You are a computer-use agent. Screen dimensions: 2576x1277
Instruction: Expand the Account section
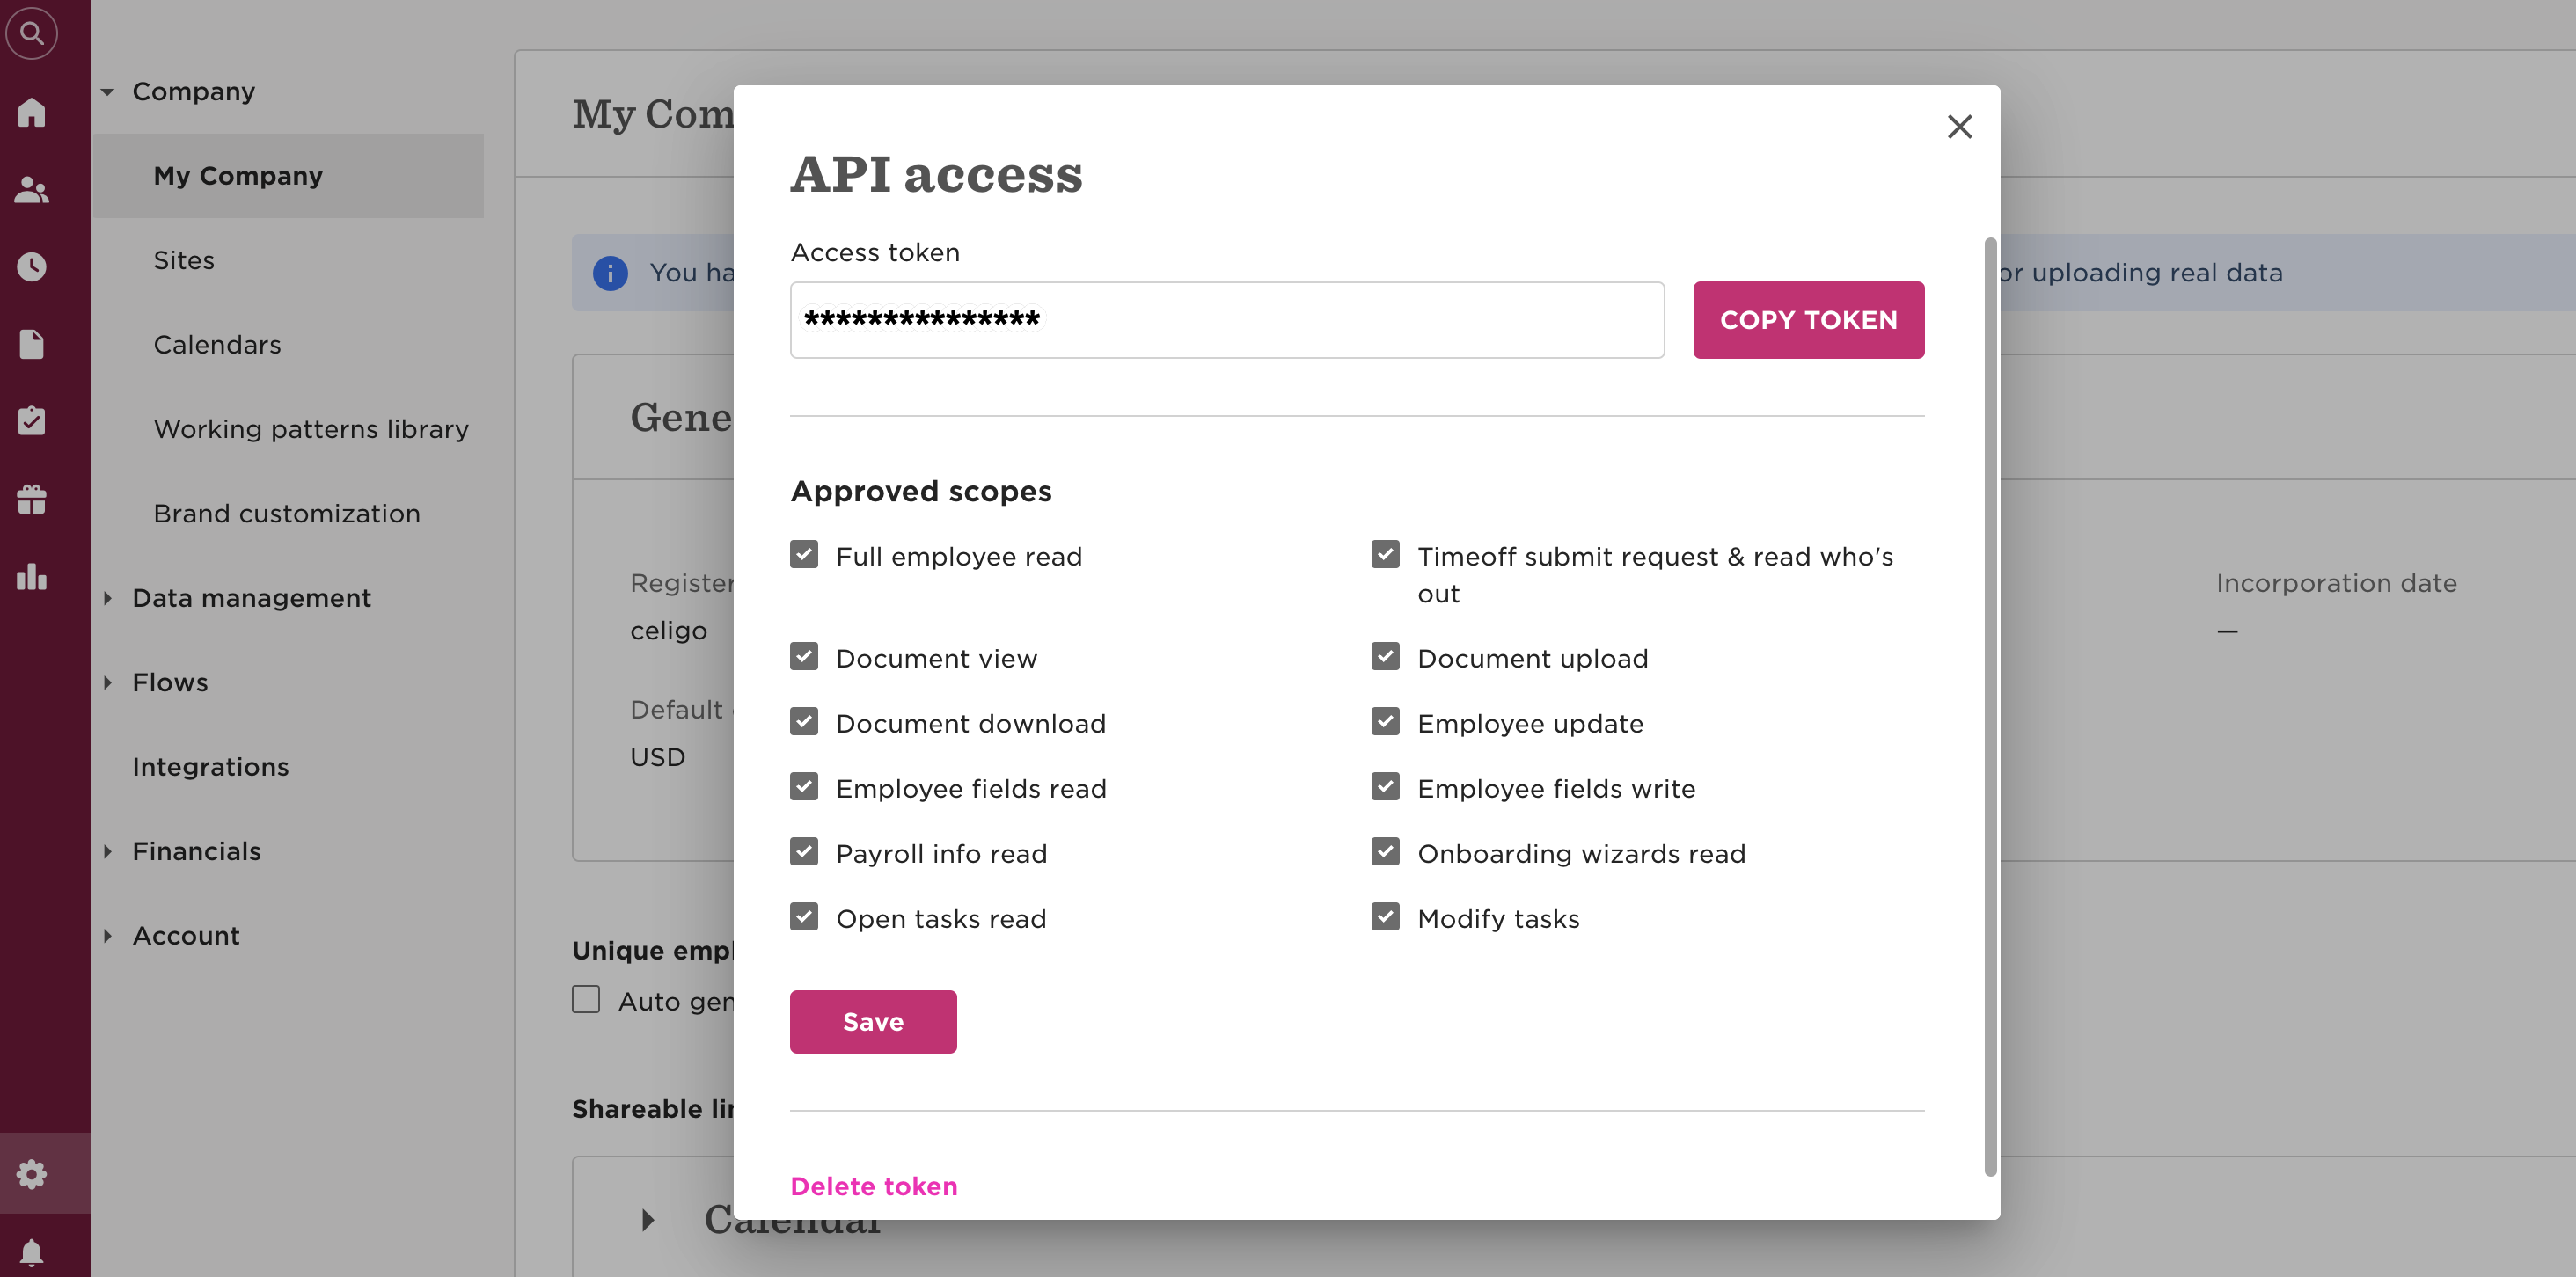tap(107, 936)
